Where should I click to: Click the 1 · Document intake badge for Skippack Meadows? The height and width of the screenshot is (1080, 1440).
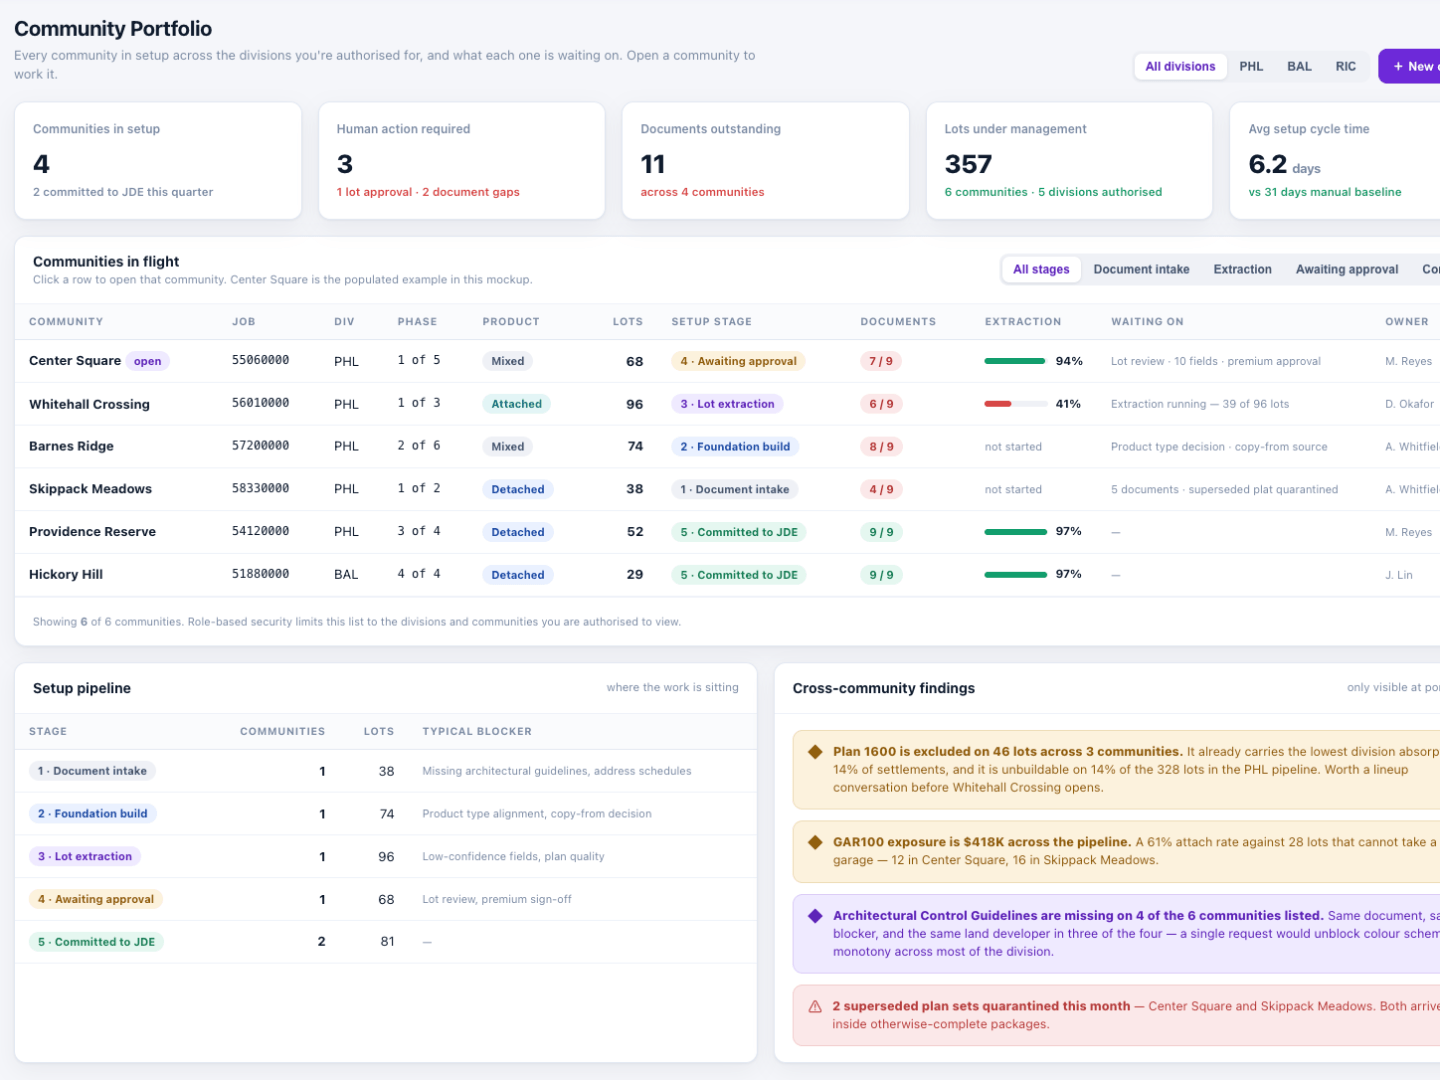click(735, 490)
